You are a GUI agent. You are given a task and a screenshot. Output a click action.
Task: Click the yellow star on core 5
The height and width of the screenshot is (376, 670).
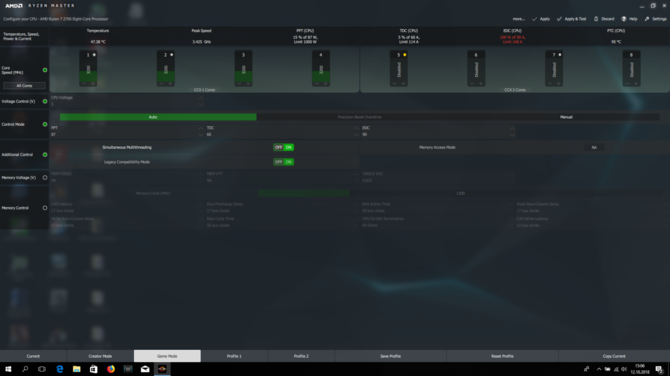coord(404,55)
